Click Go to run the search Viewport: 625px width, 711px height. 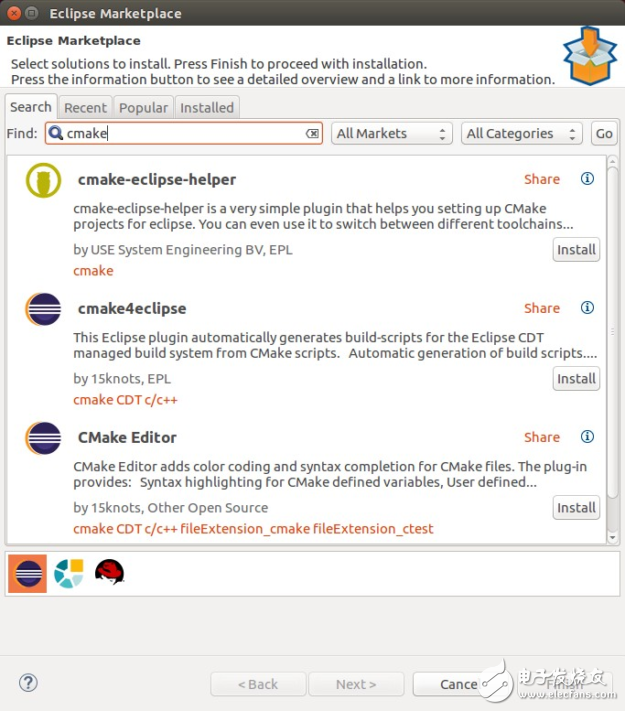(x=604, y=134)
